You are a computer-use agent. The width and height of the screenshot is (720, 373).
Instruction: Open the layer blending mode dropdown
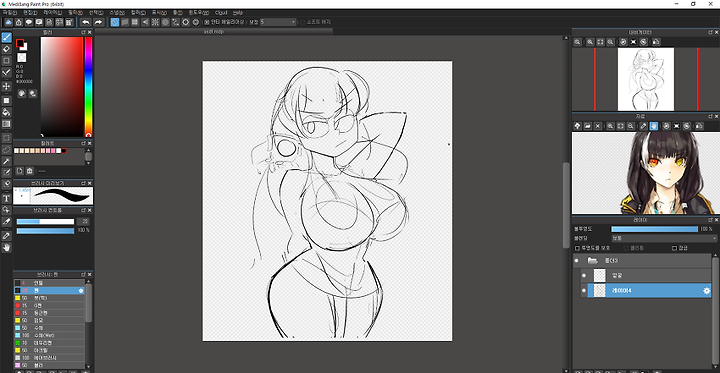point(664,238)
